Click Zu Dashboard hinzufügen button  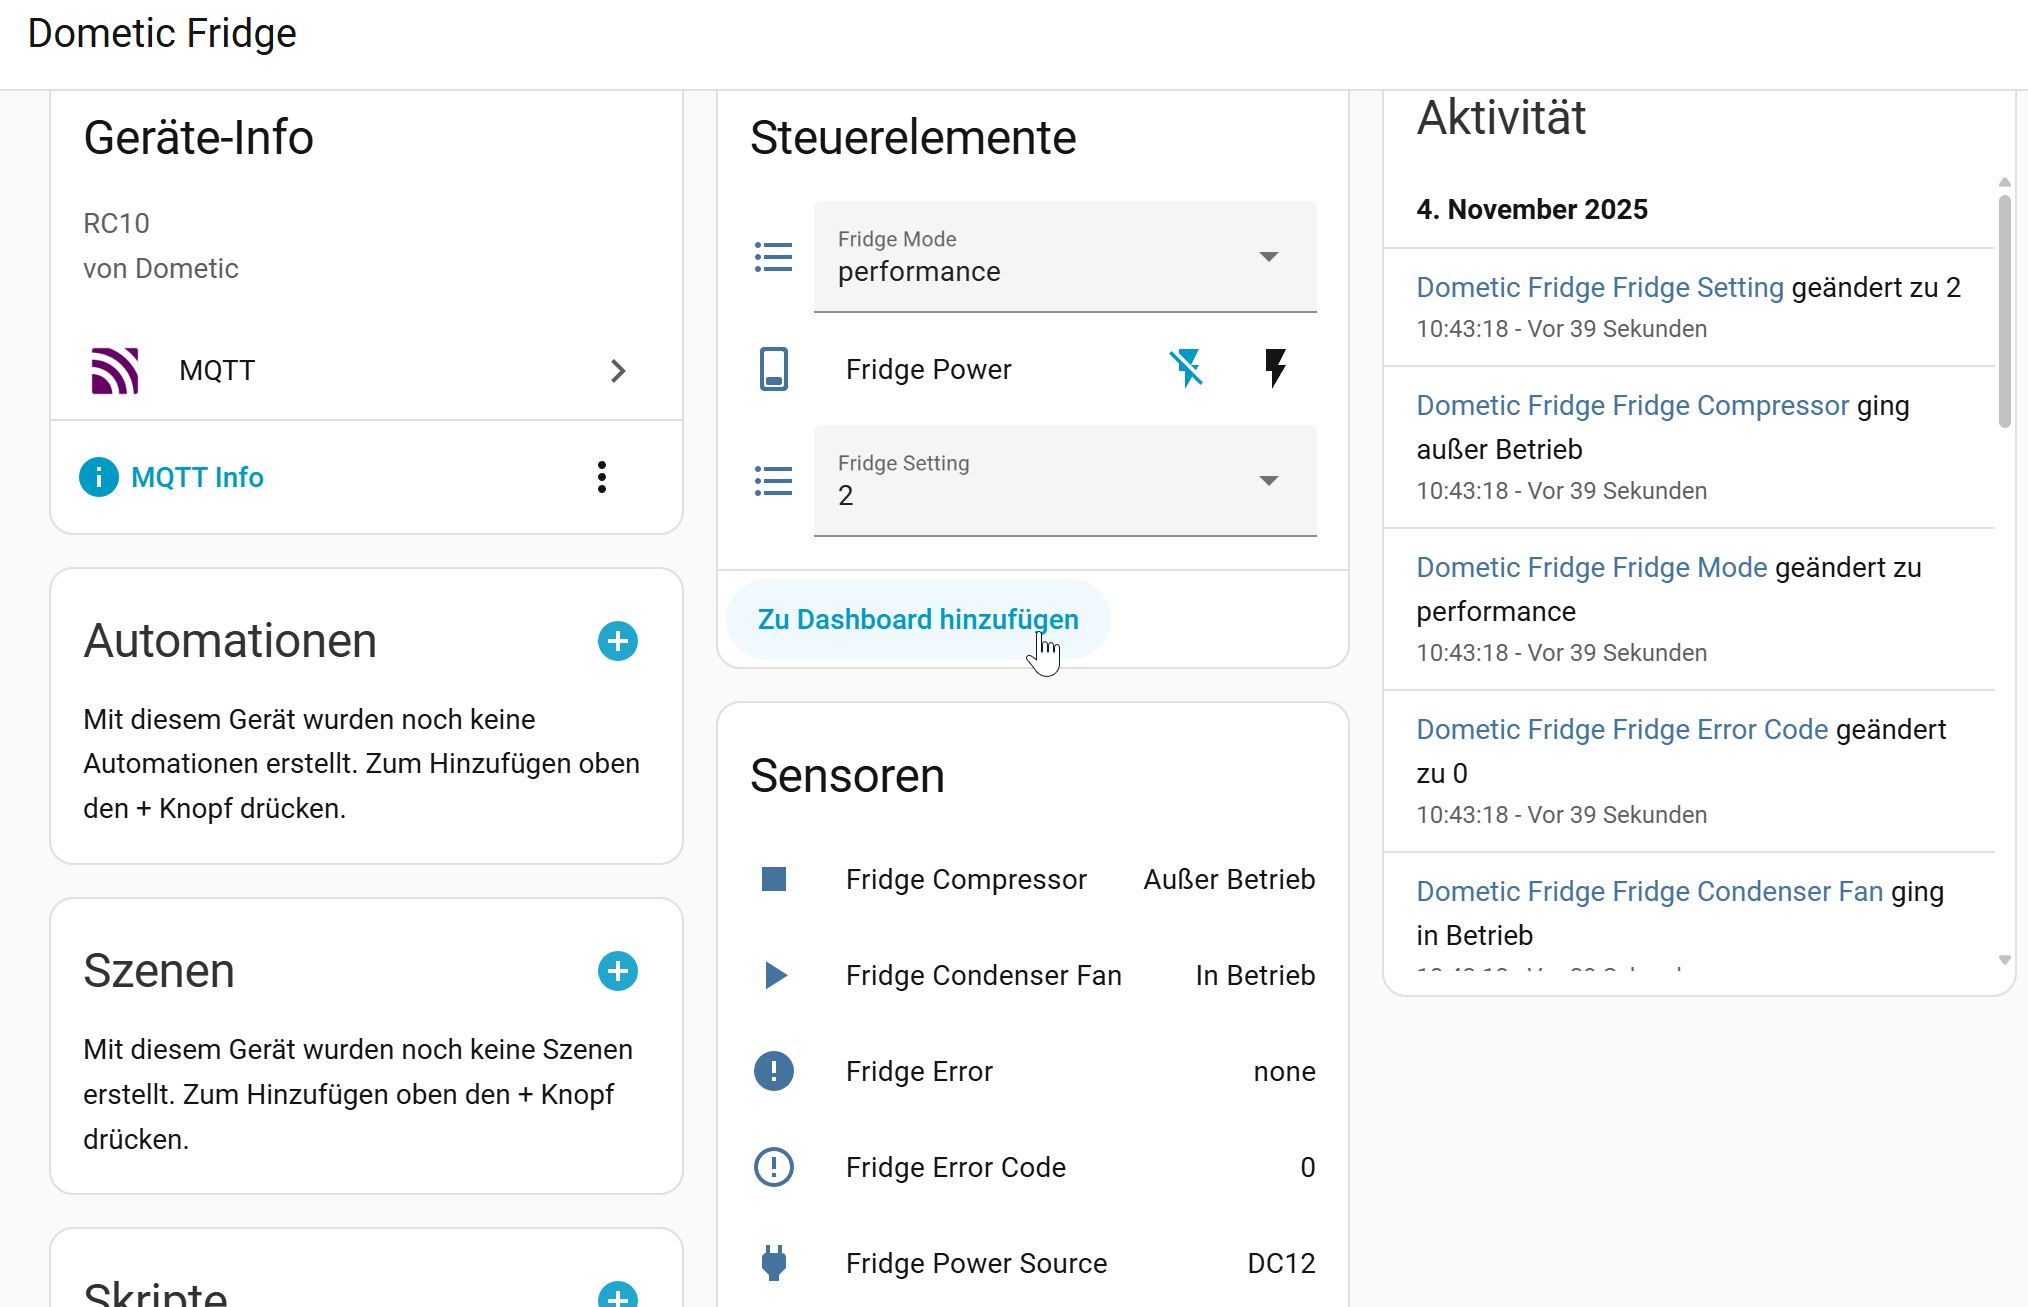point(917,619)
